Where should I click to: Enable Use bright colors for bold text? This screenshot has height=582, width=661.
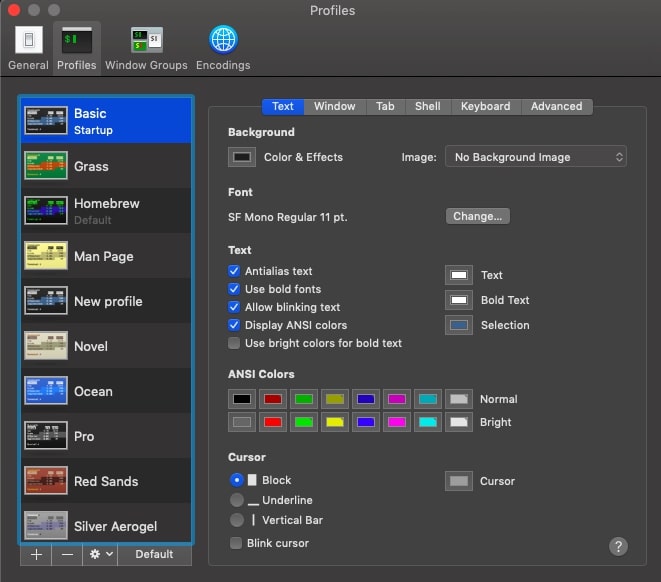coord(234,343)
